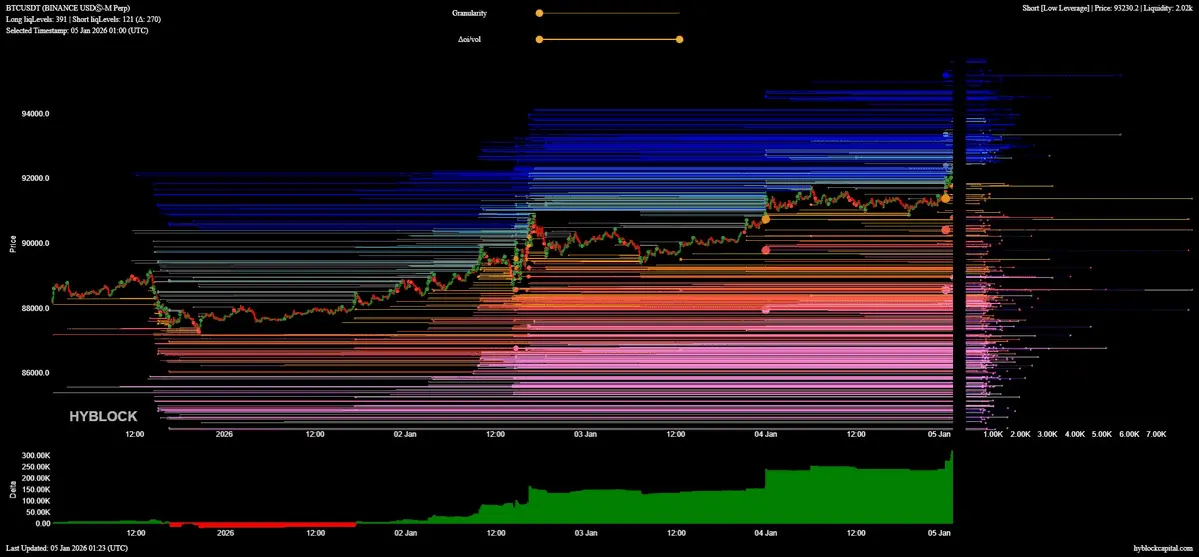Open the hyblockcapital.com link

(1164, 549)
